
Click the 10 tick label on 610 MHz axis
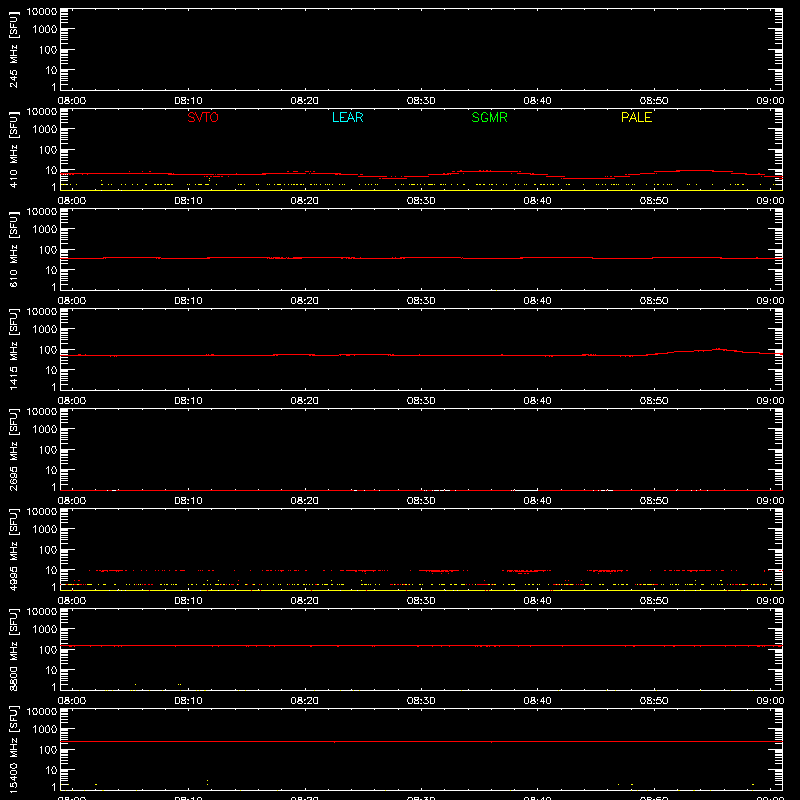pos(51,270)
